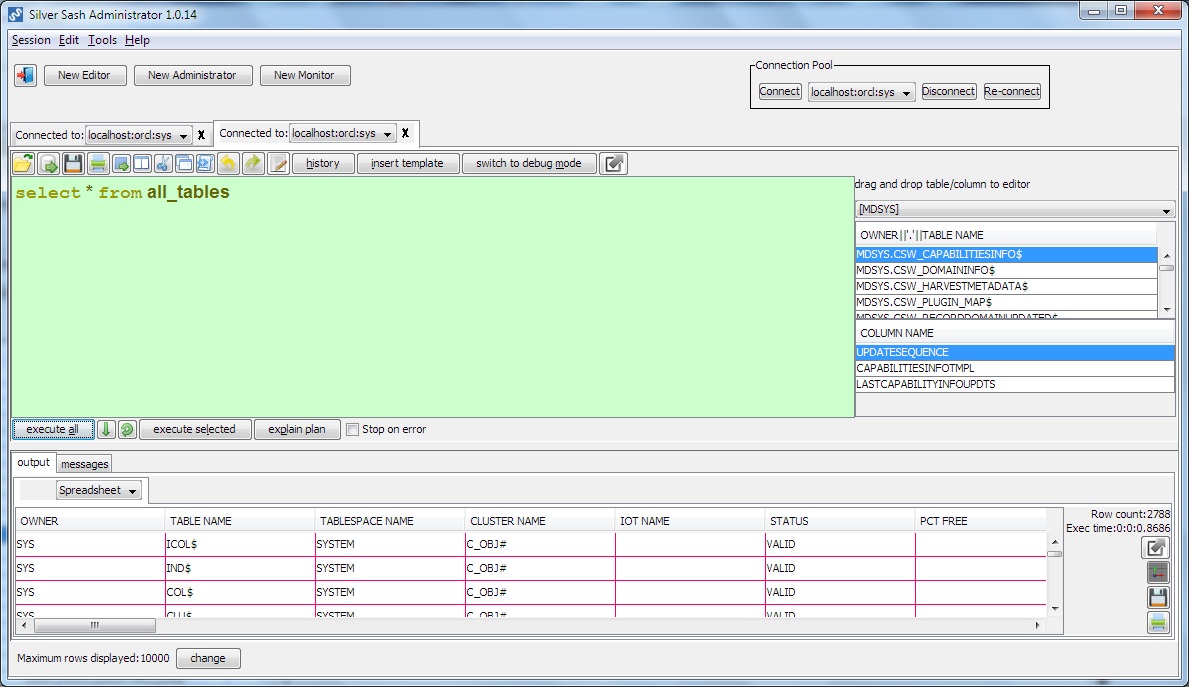Pop out the results with the detach icon
1189x687 pixels.
[x=1156, y=547]
